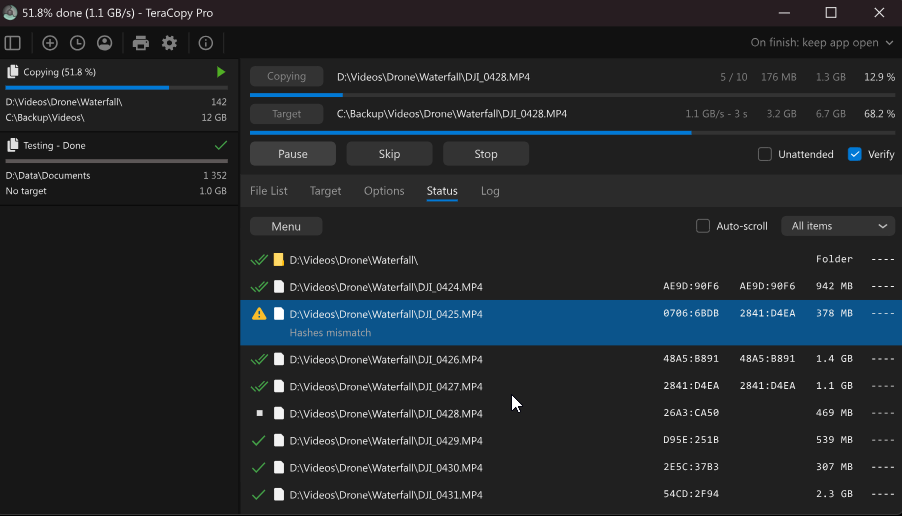Click the Stop button
Screen dimensions: 902x516
(486, 154)
